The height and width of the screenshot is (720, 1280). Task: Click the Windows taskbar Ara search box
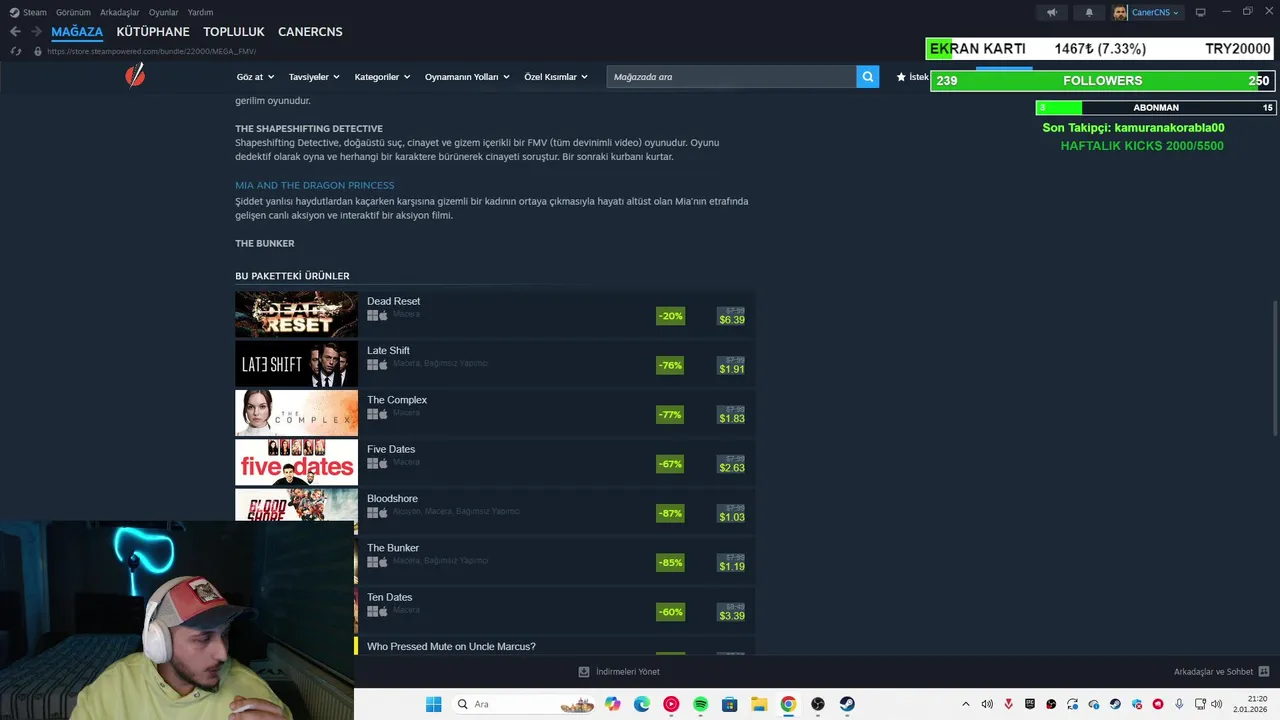tap(524, 704)
